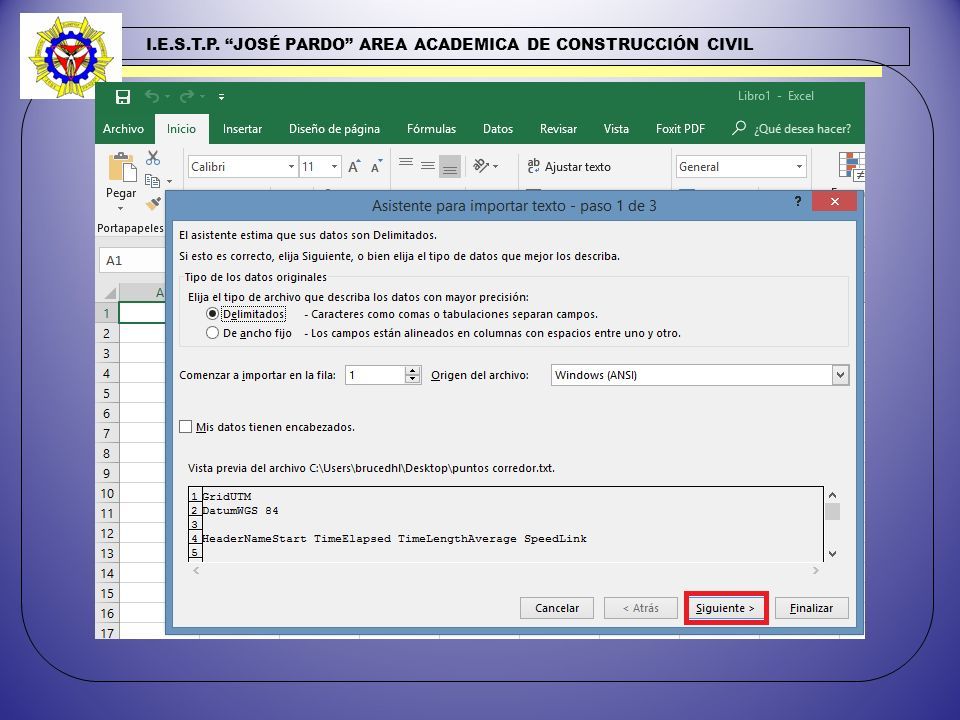Click the preview horizontal scroll right arrow
This screenshot has height=720, width=960.
(x=816, y=570)
